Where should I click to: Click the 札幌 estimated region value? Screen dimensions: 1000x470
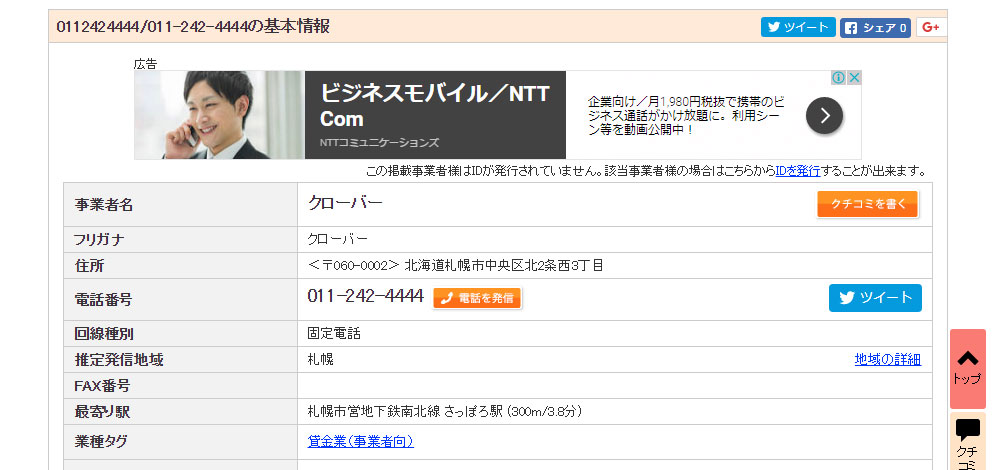coord(321,360)
